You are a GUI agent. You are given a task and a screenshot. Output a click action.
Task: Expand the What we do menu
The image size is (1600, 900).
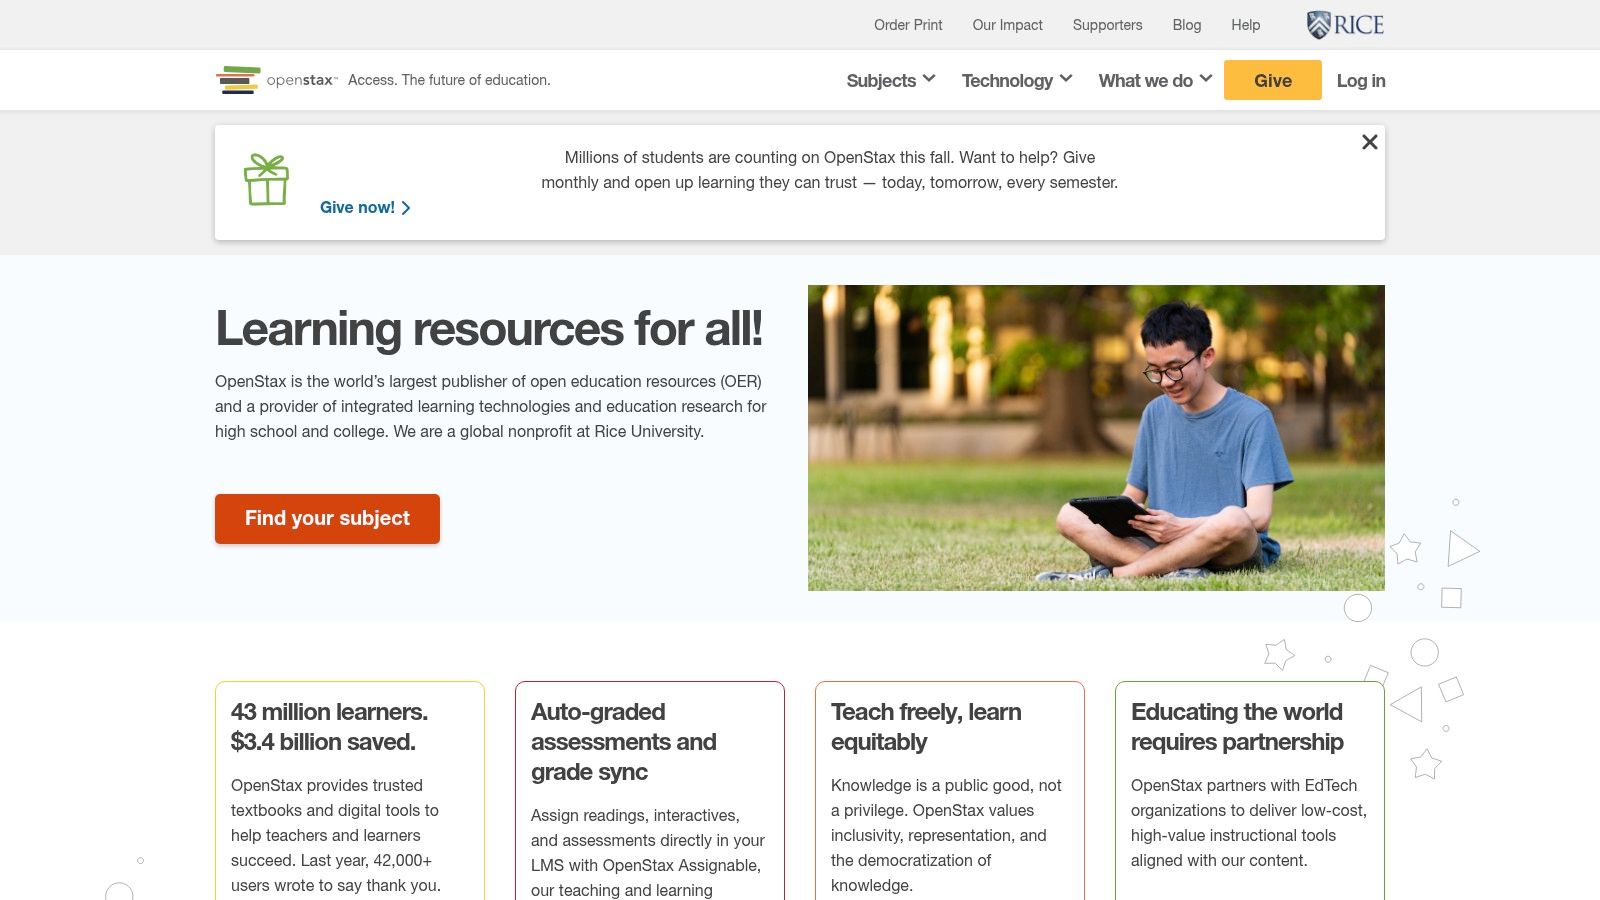1155,80
